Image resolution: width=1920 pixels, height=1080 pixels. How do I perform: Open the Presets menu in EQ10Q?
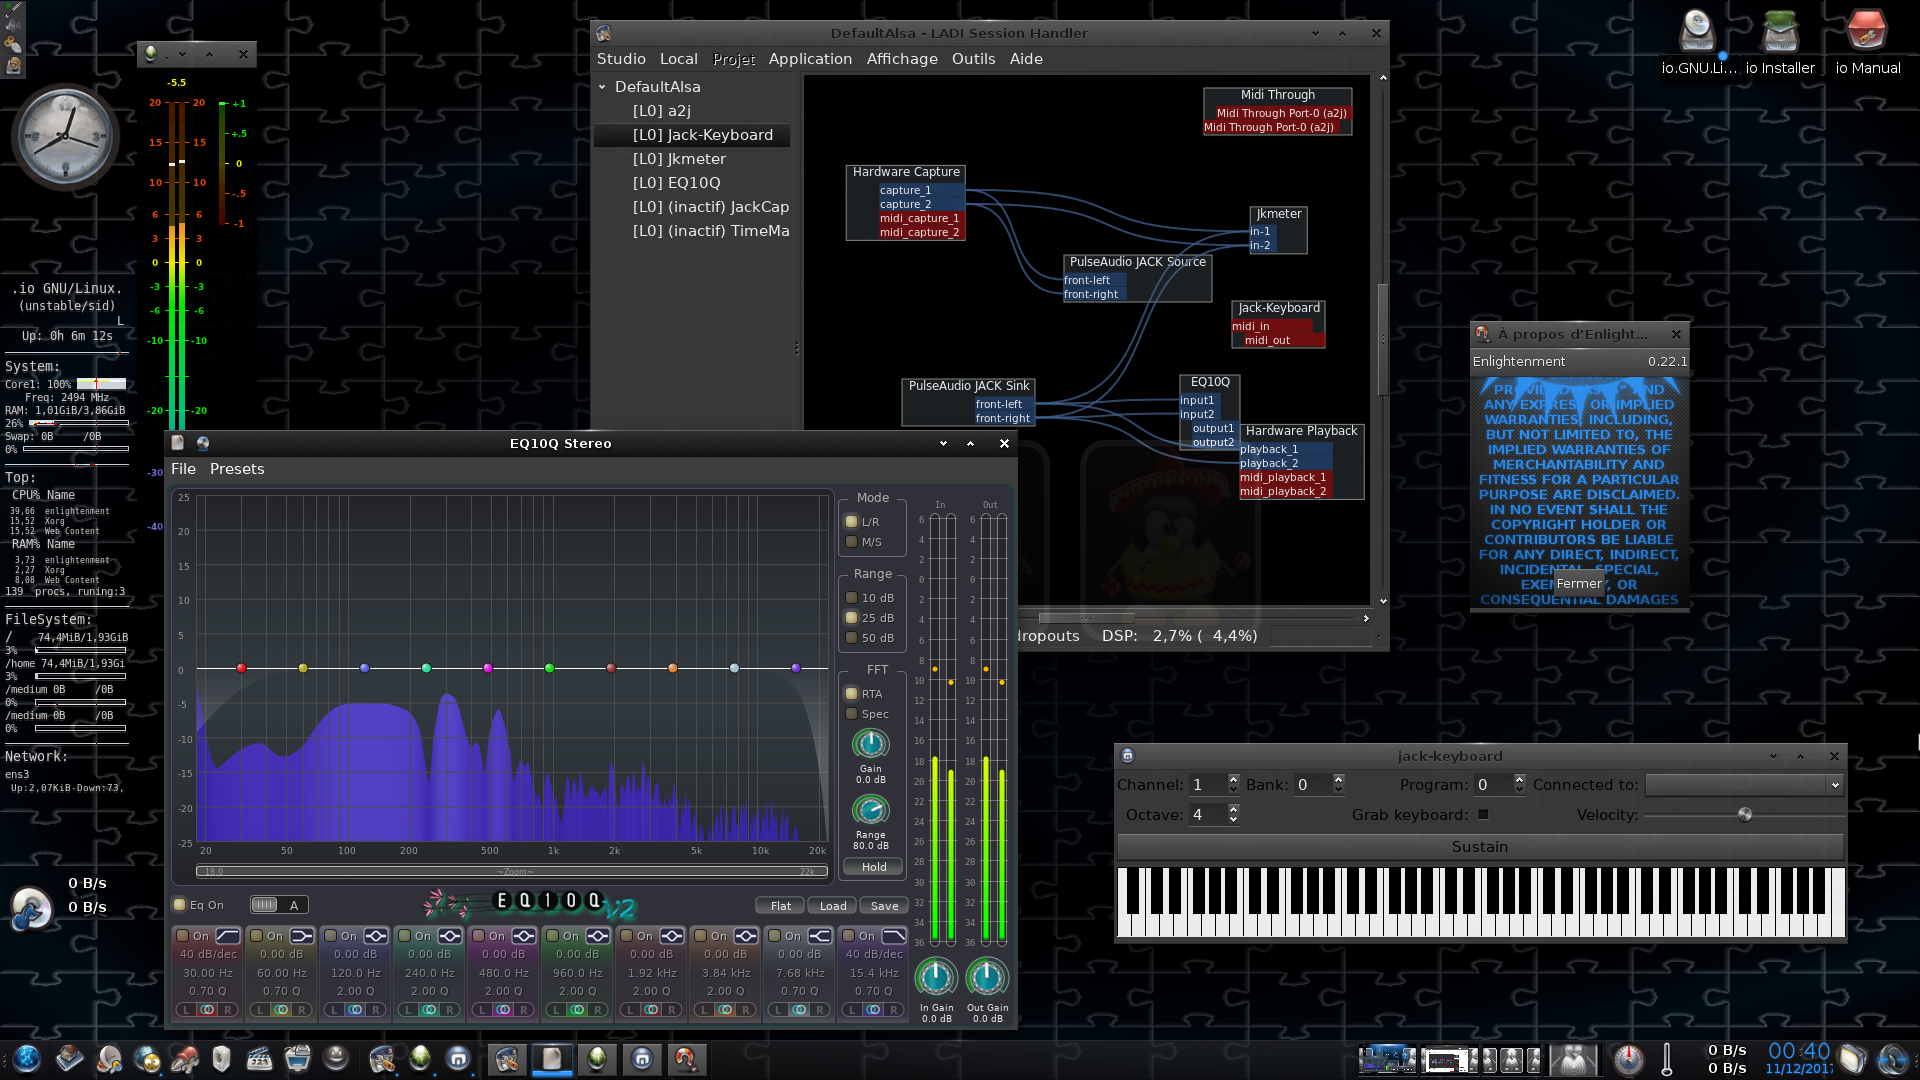[237, 469]
